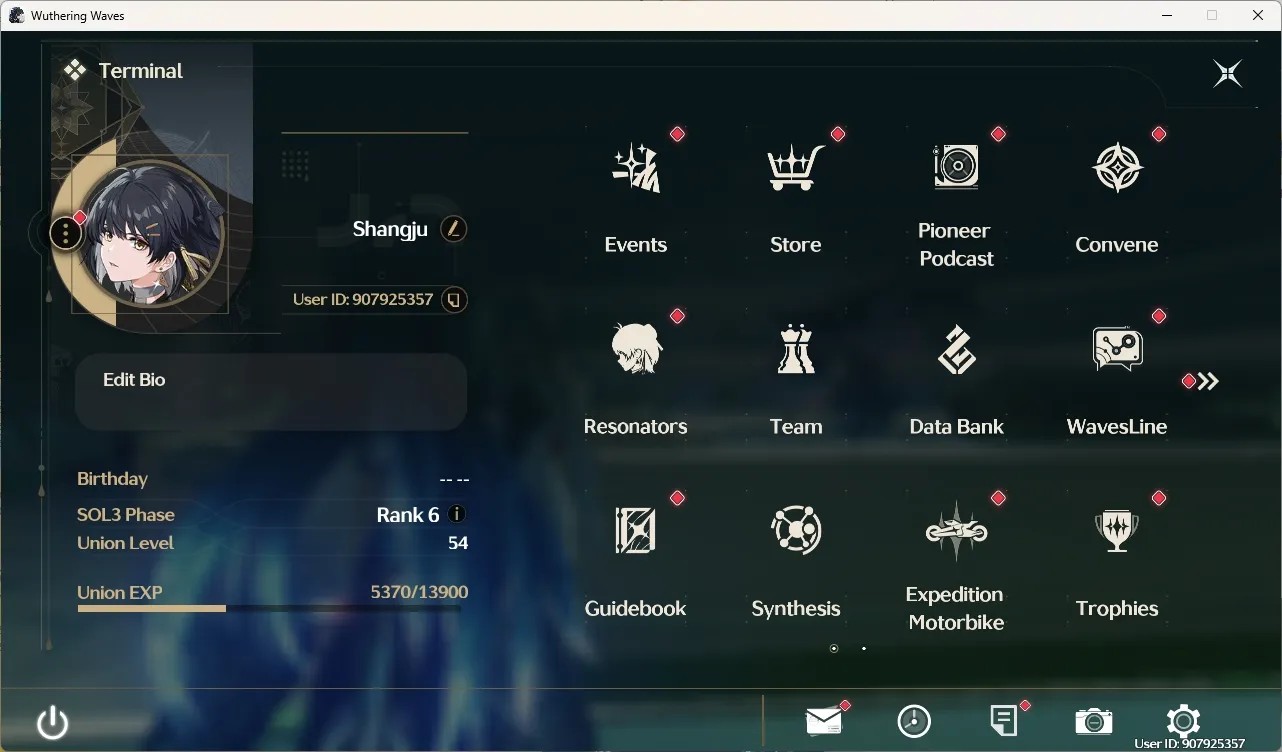Open the Expedition Motorbike icon
Image resolution: width=1282 pixels, height=752 pixels.
pos(957,530)
